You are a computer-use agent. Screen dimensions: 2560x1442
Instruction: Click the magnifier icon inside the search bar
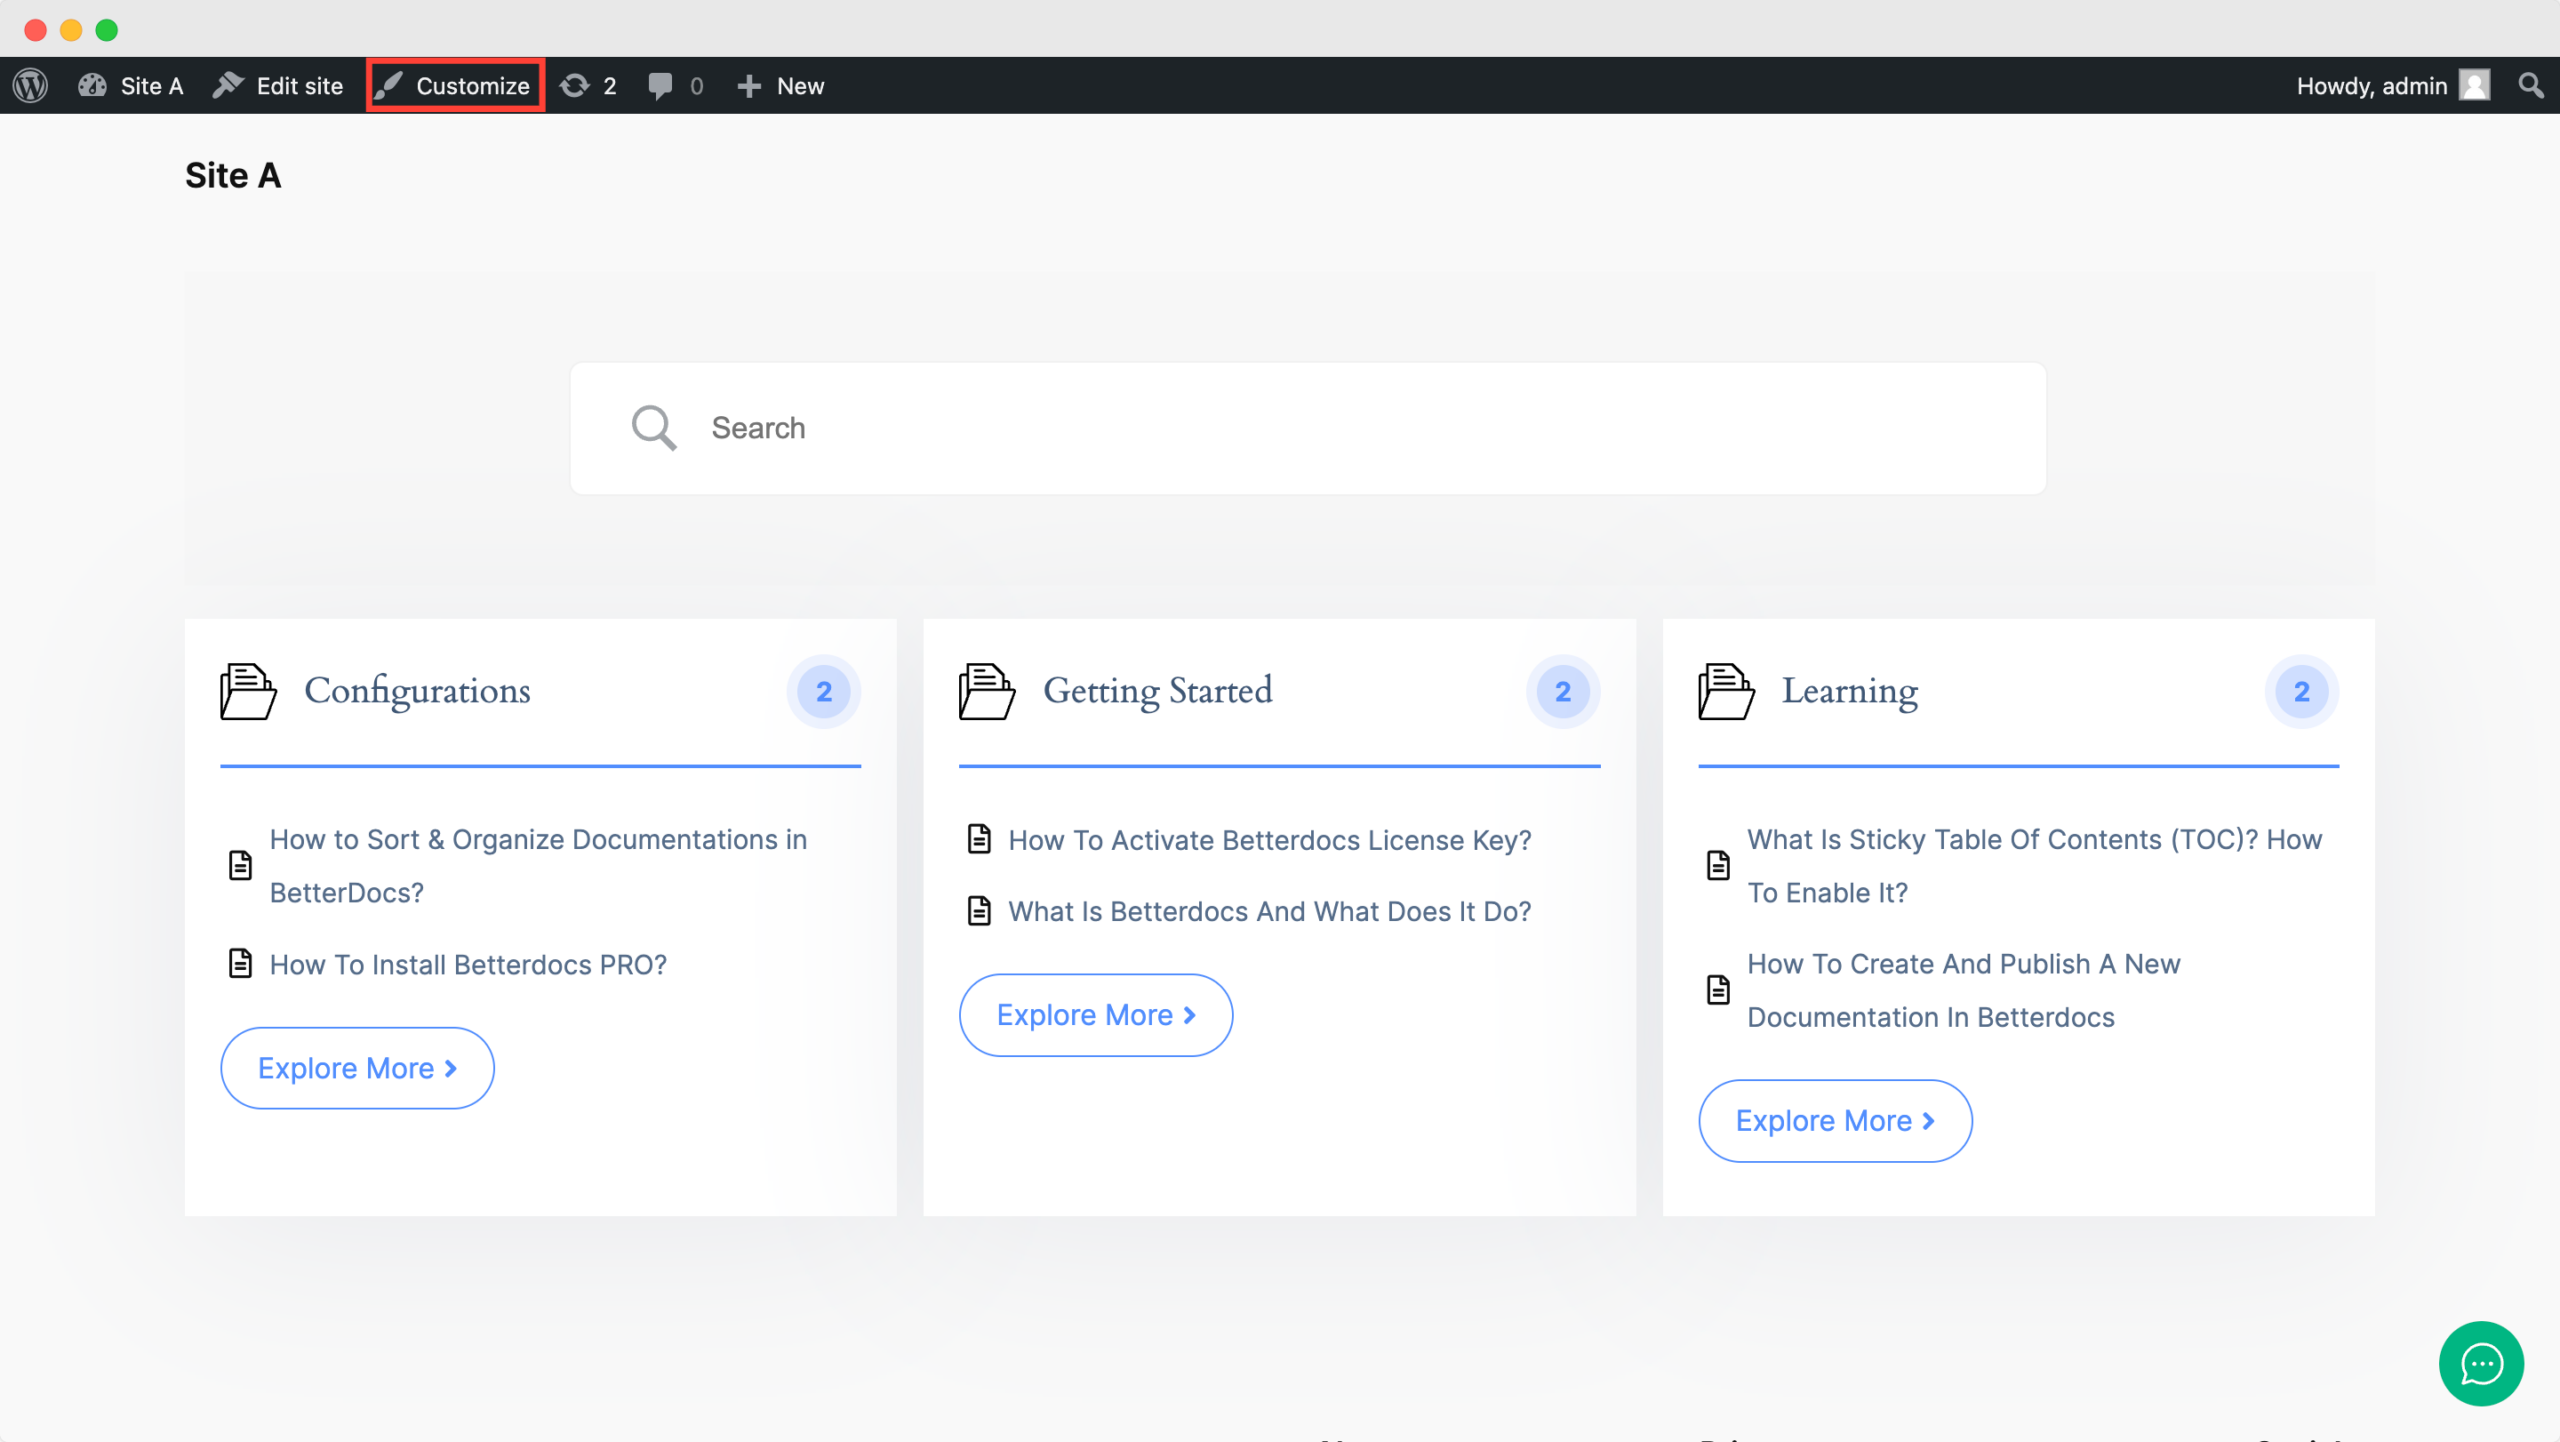pyautogui.click(x=654, y=427)
